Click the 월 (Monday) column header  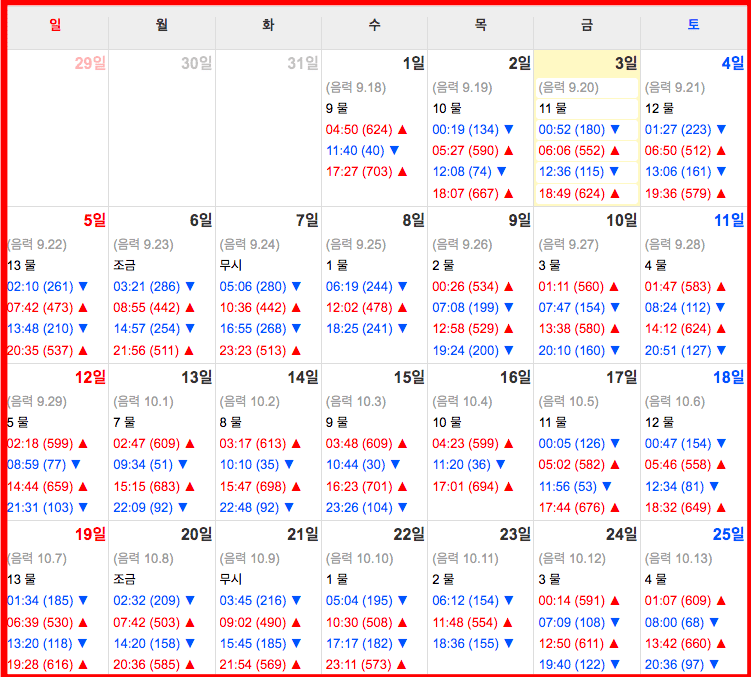point(162,24)
